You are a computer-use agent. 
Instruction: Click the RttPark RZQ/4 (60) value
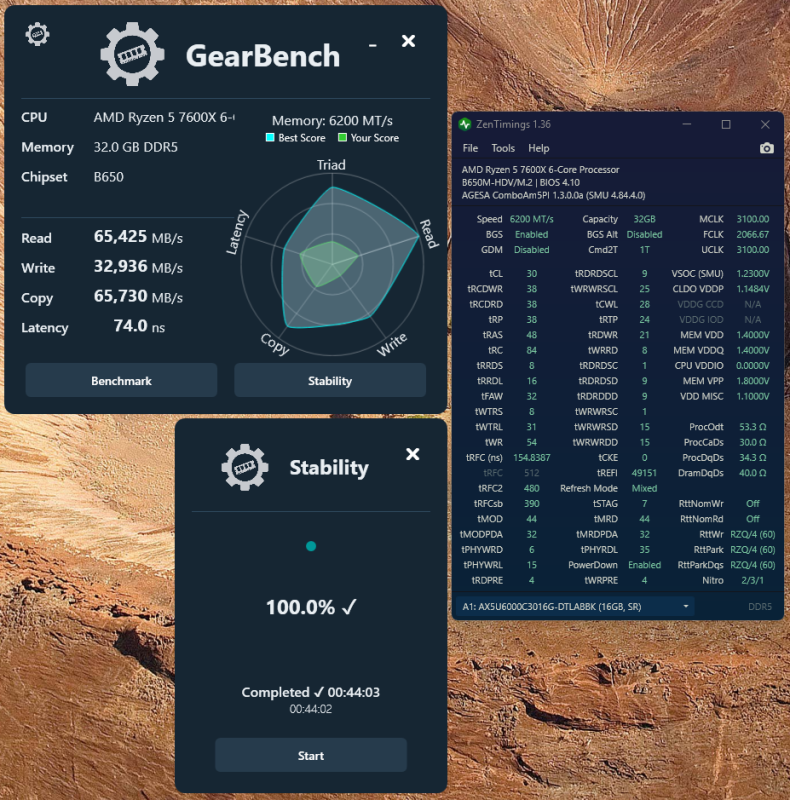[752, 549]
